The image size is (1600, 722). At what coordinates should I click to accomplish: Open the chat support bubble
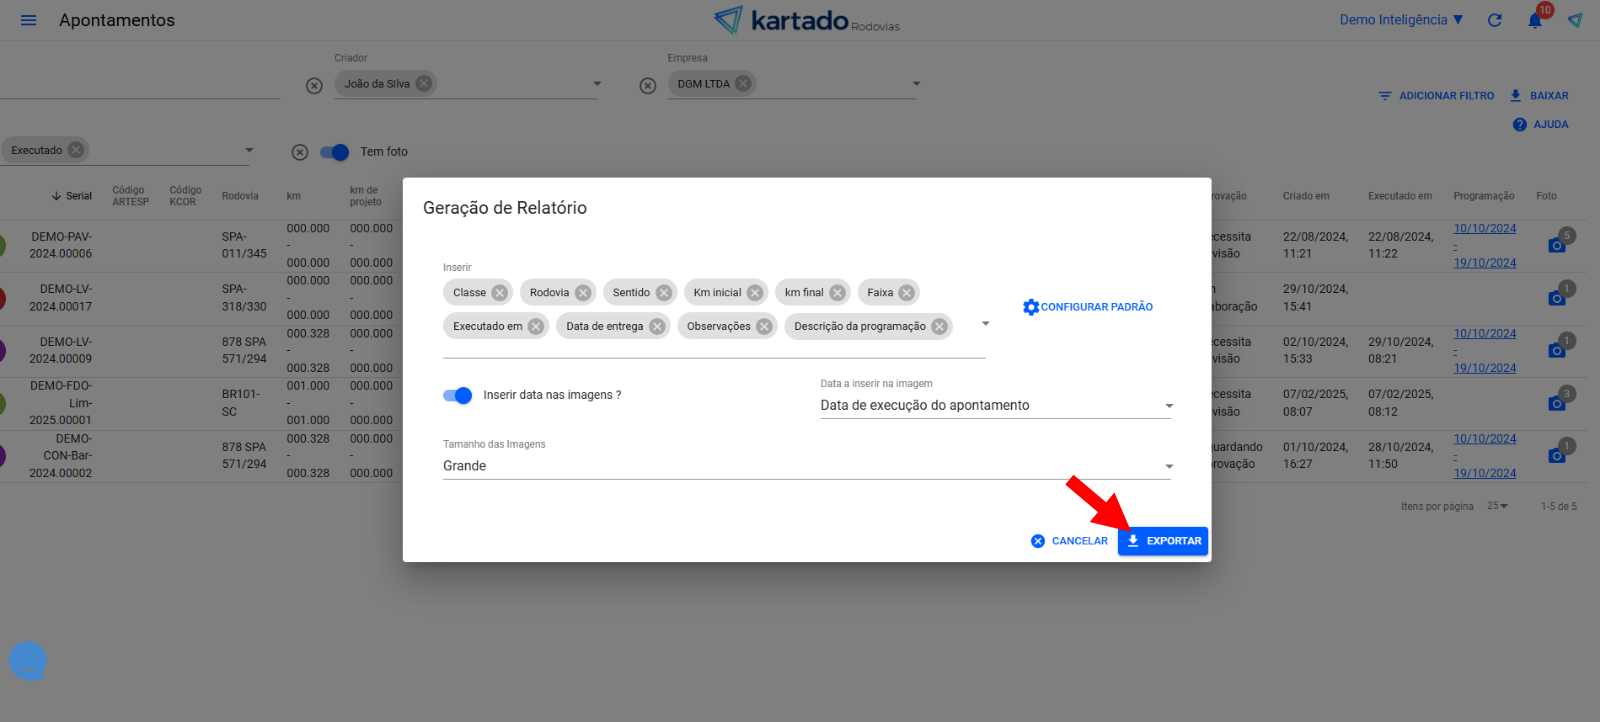[x=28, y=661]
